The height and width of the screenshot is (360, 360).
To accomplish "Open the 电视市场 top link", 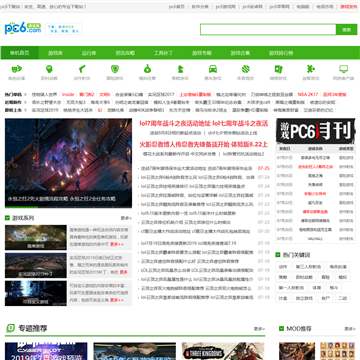I will [325, 6].
